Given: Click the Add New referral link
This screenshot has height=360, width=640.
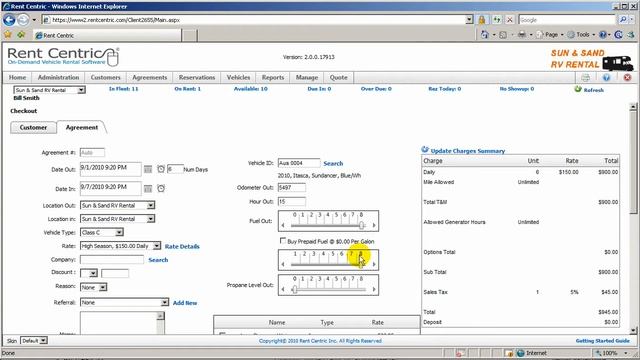Looking at the screenshot, I should click(x=185, y=303).
